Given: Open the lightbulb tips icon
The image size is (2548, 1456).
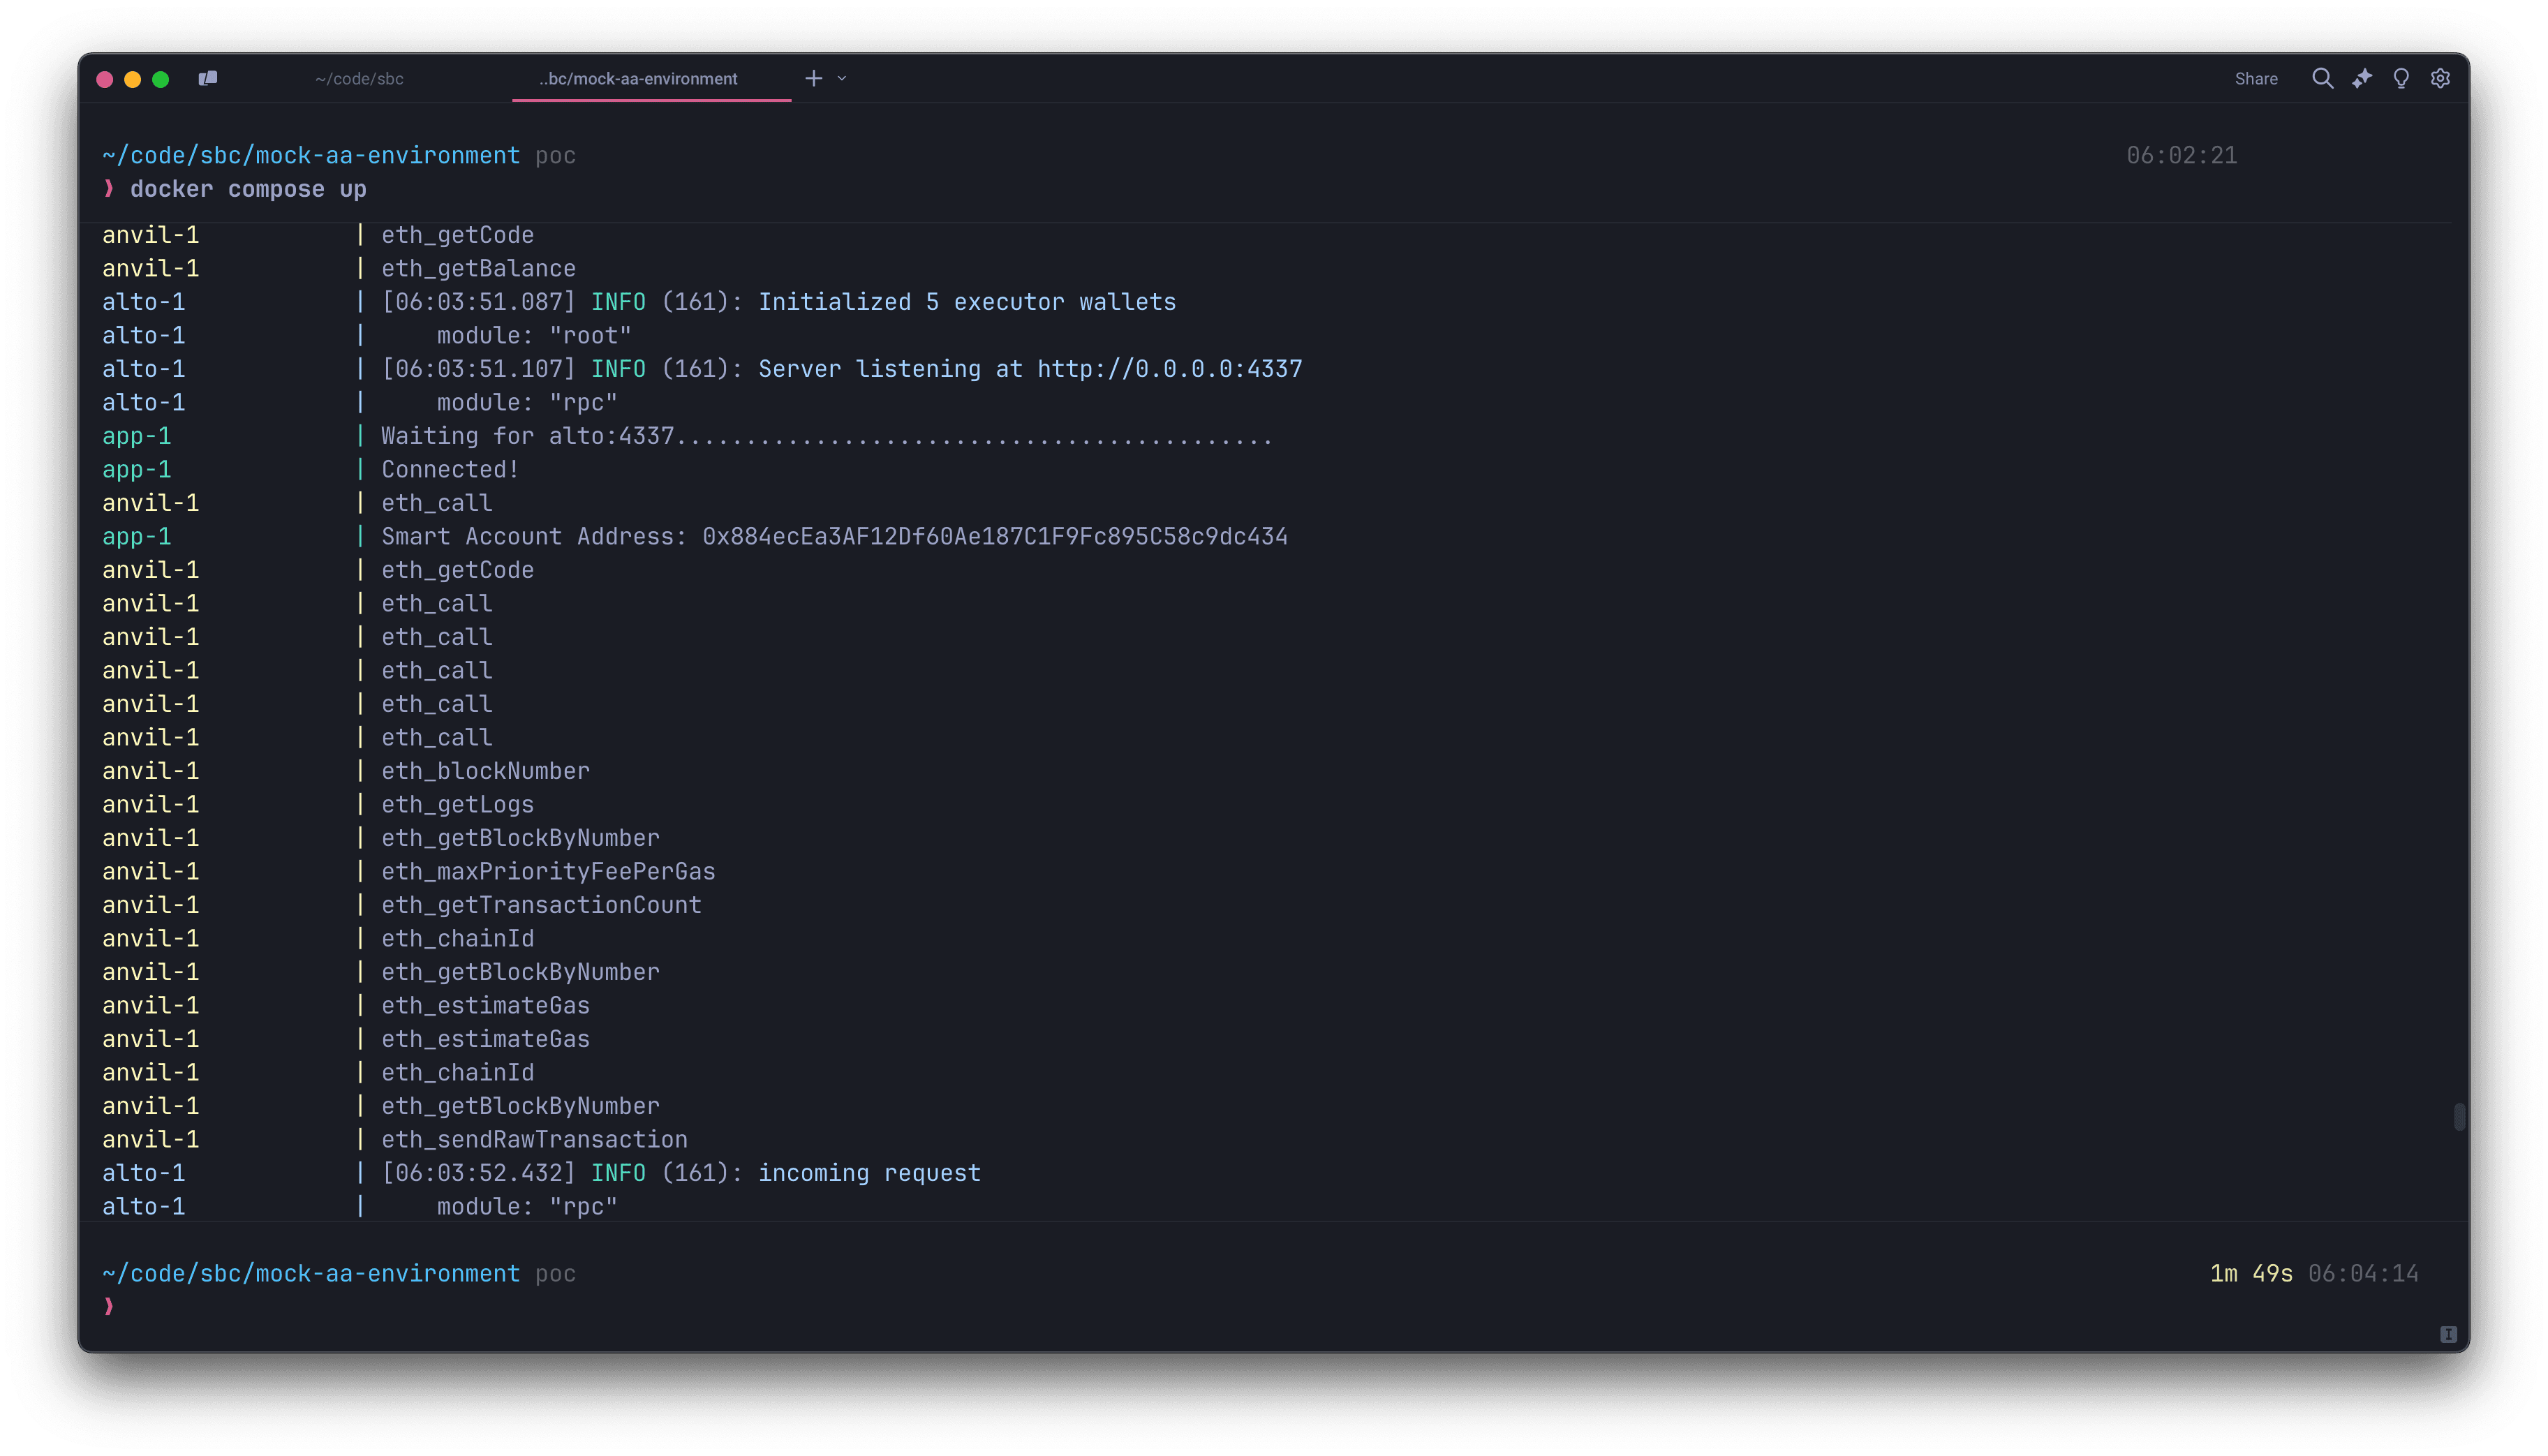Looking at the screenshot, I should (2401, 78).
